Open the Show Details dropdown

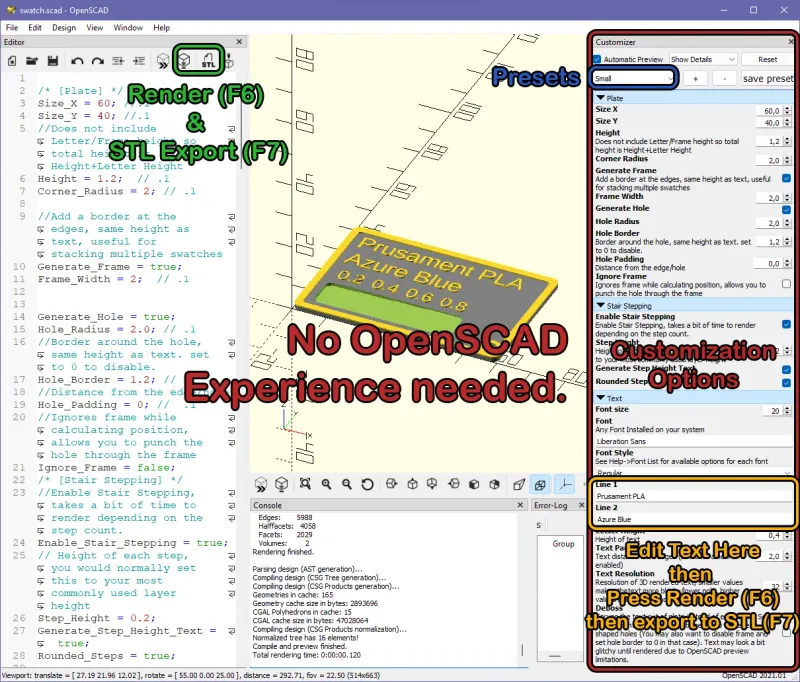coord(703,59)
